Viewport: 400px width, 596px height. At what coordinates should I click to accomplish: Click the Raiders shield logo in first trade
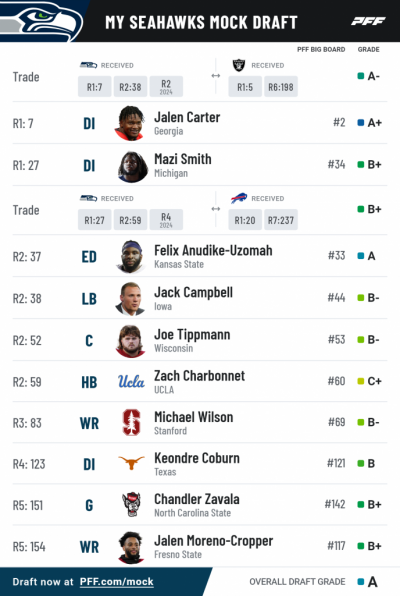click(239, 65)
